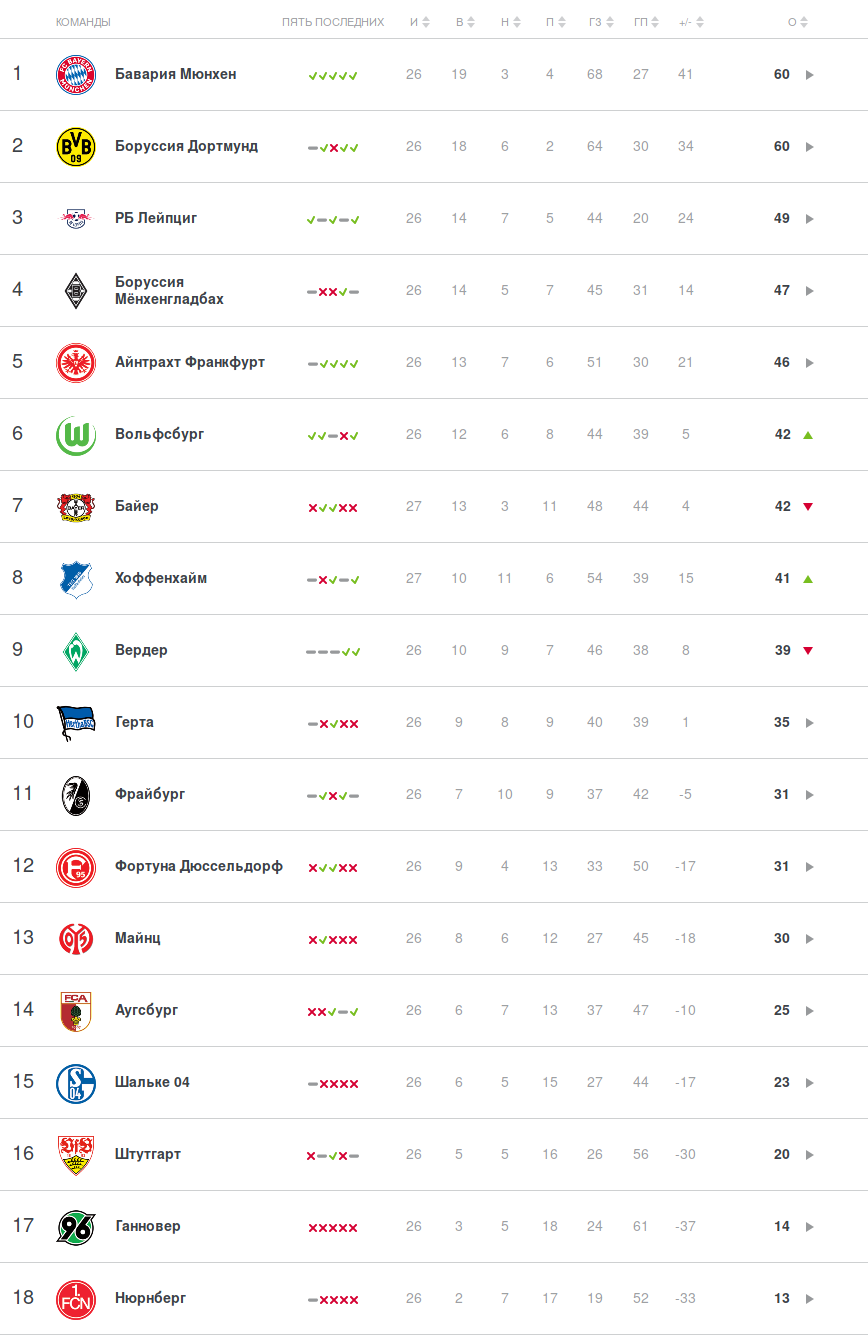Click the Werder Bremen diamond logo

[76, 651]
